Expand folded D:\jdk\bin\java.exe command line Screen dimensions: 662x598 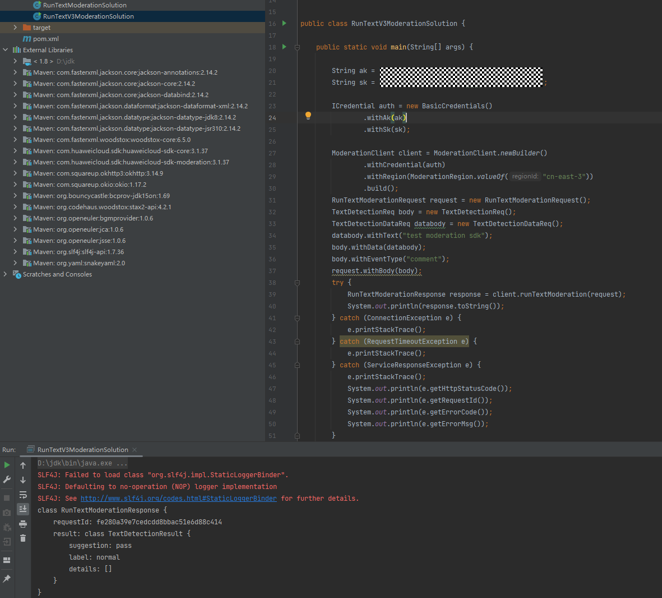pyautogui.click(x=82, y=463)
